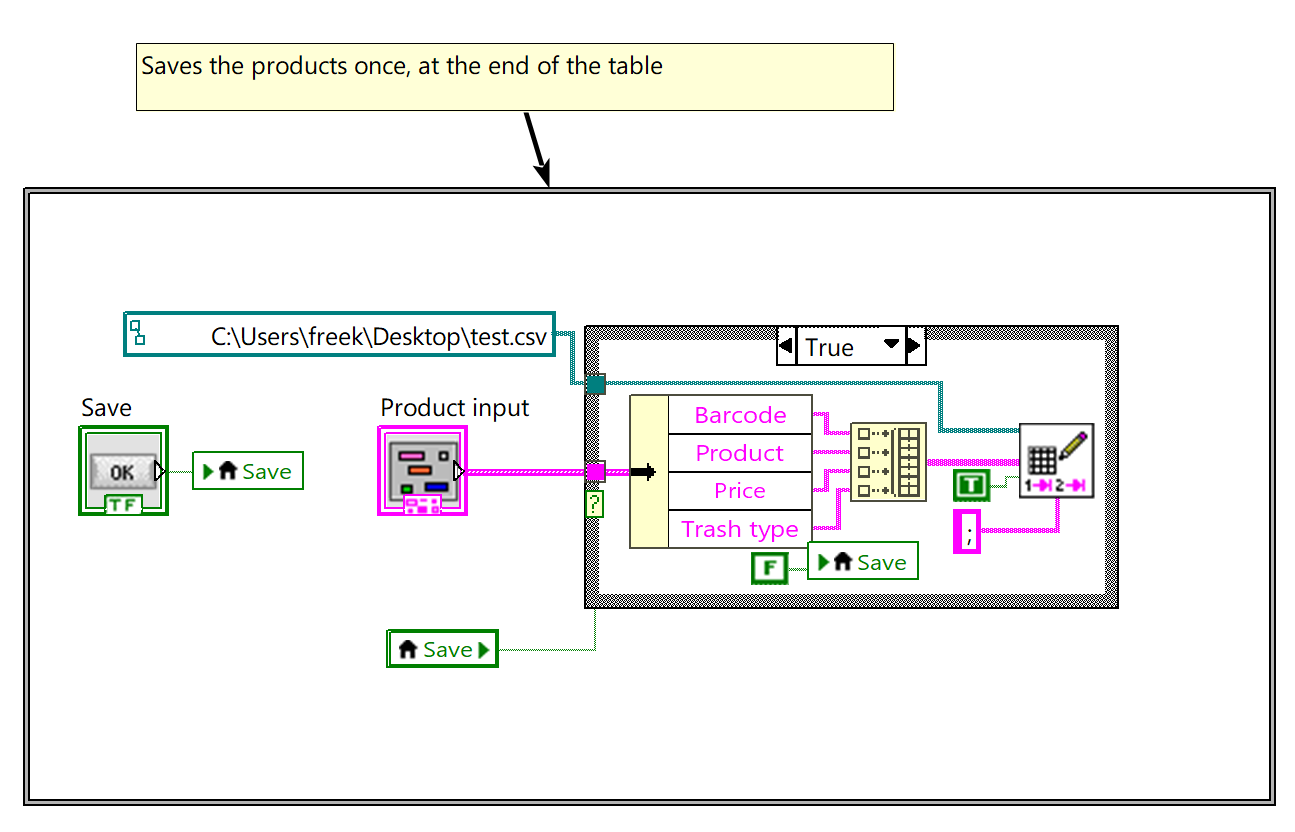Click the Build Array function node
The image size is (1295, 832).
(x=888, y=461)
